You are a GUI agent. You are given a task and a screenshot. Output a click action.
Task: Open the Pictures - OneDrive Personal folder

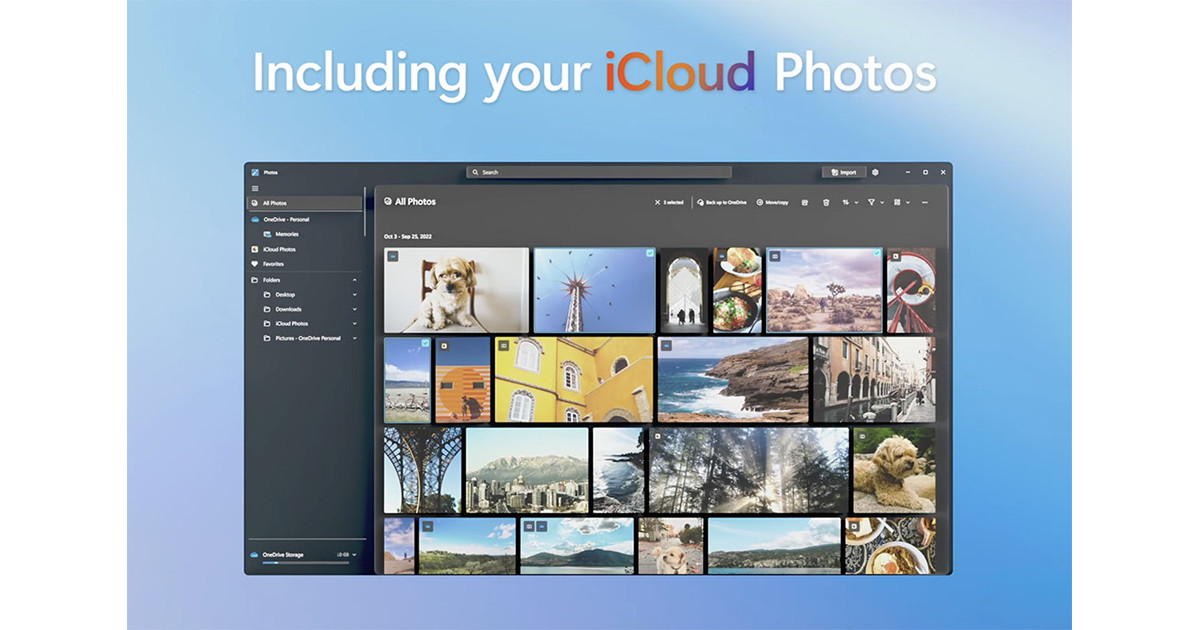(x=305, y=338)
